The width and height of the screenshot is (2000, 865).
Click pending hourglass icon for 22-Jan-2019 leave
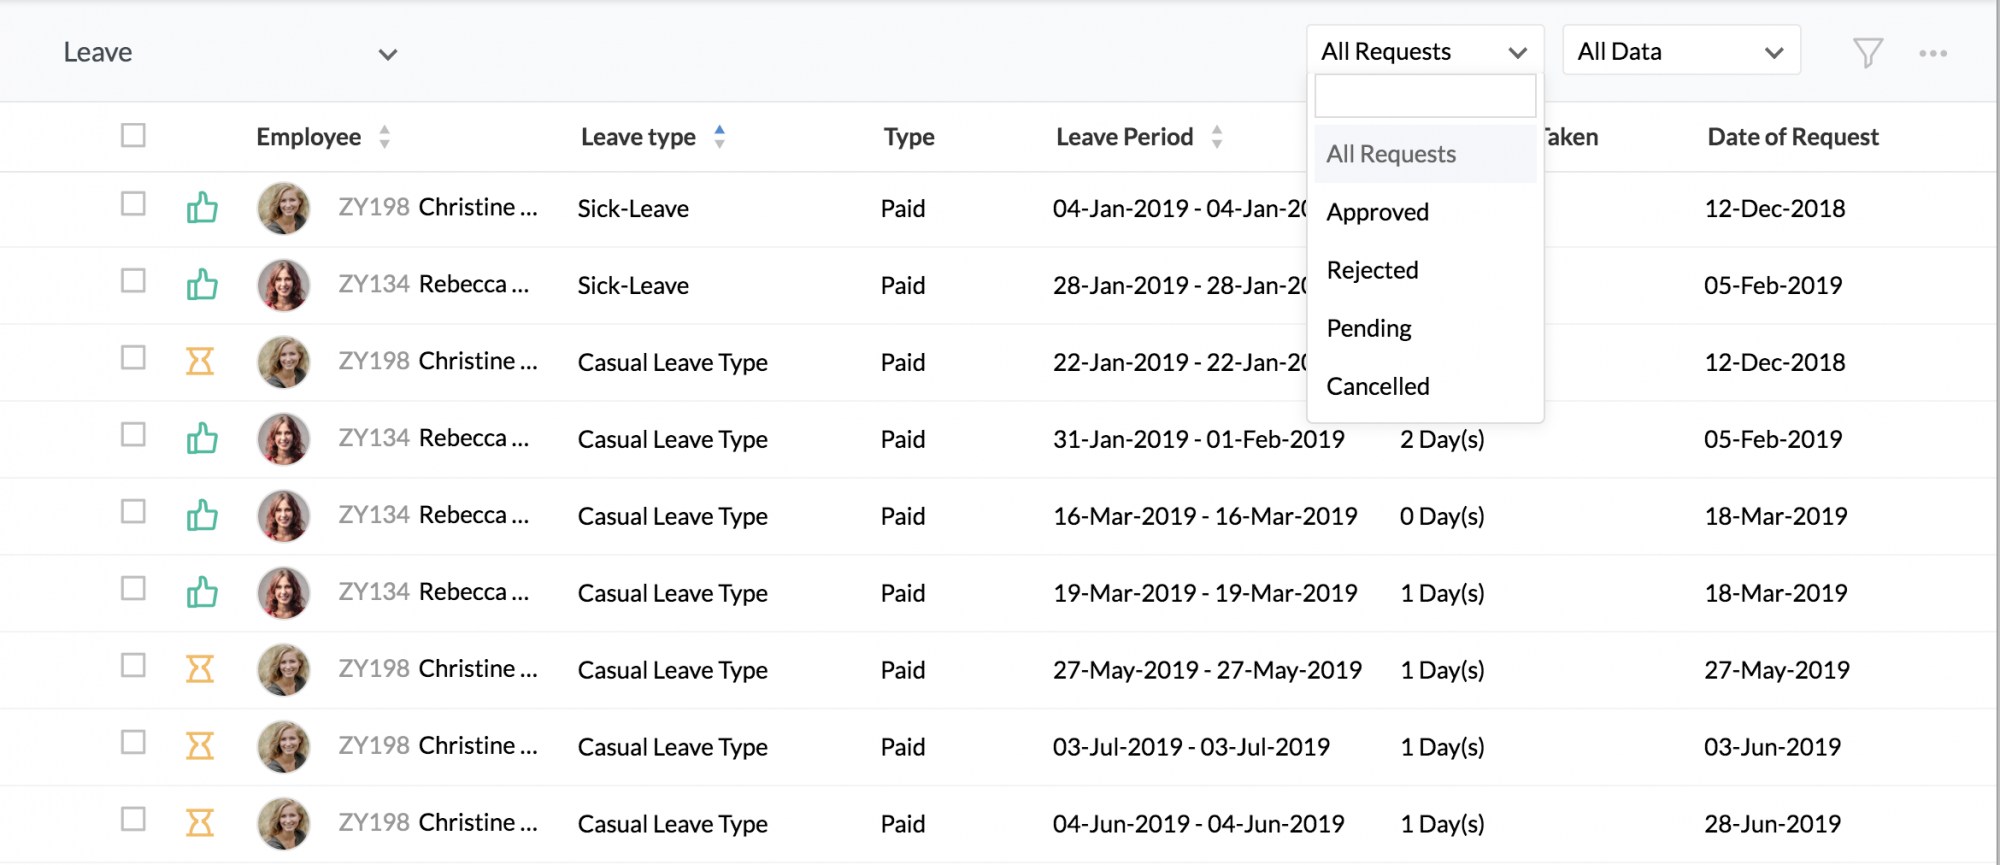(x=200, y=361)
